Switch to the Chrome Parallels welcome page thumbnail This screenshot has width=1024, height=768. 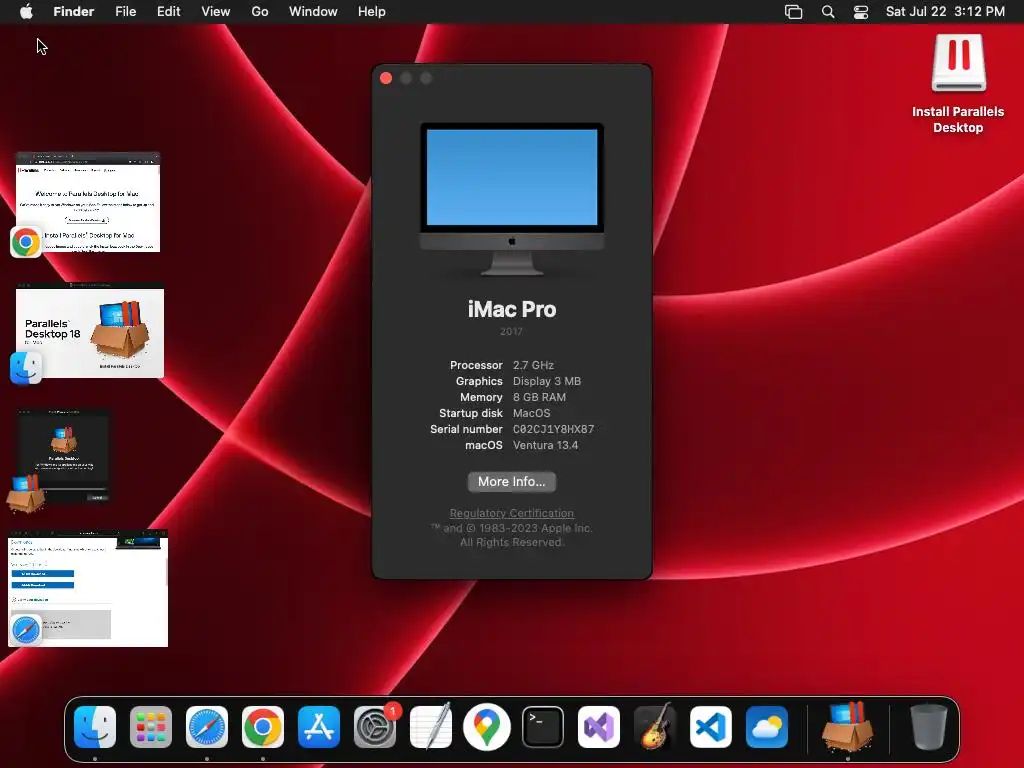[x=88, y=202]
